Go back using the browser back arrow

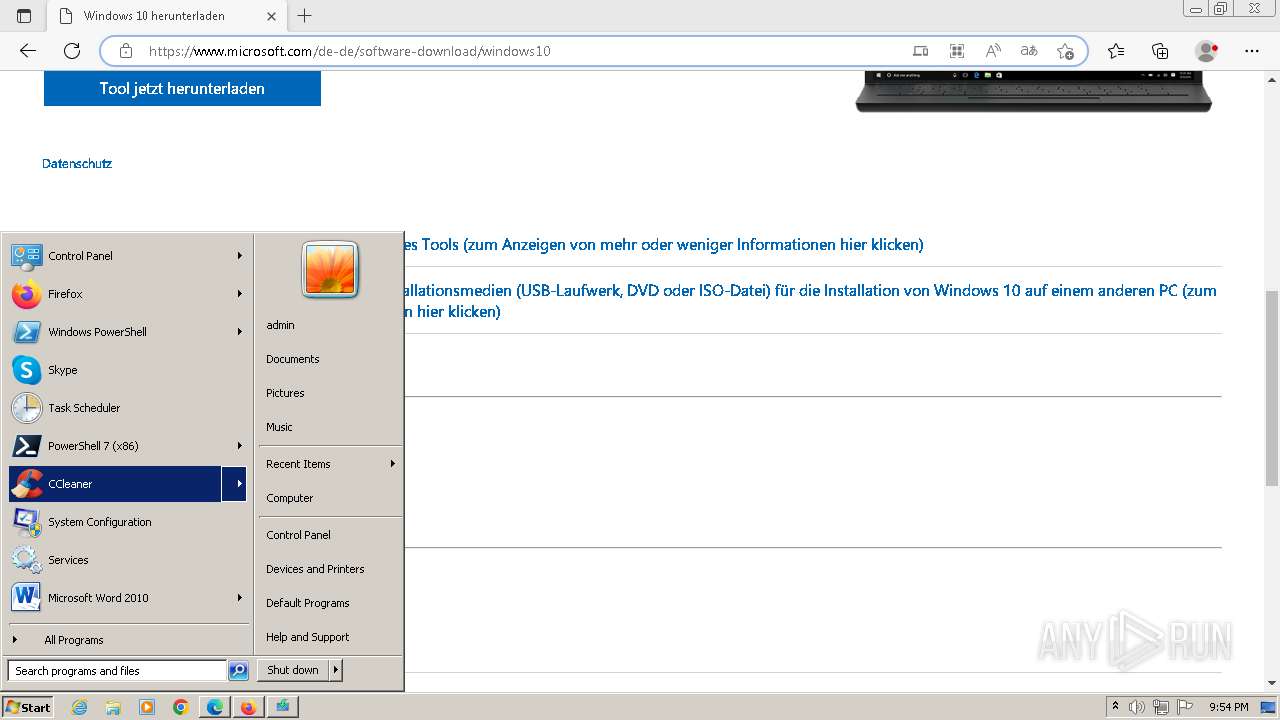[28, 51]
